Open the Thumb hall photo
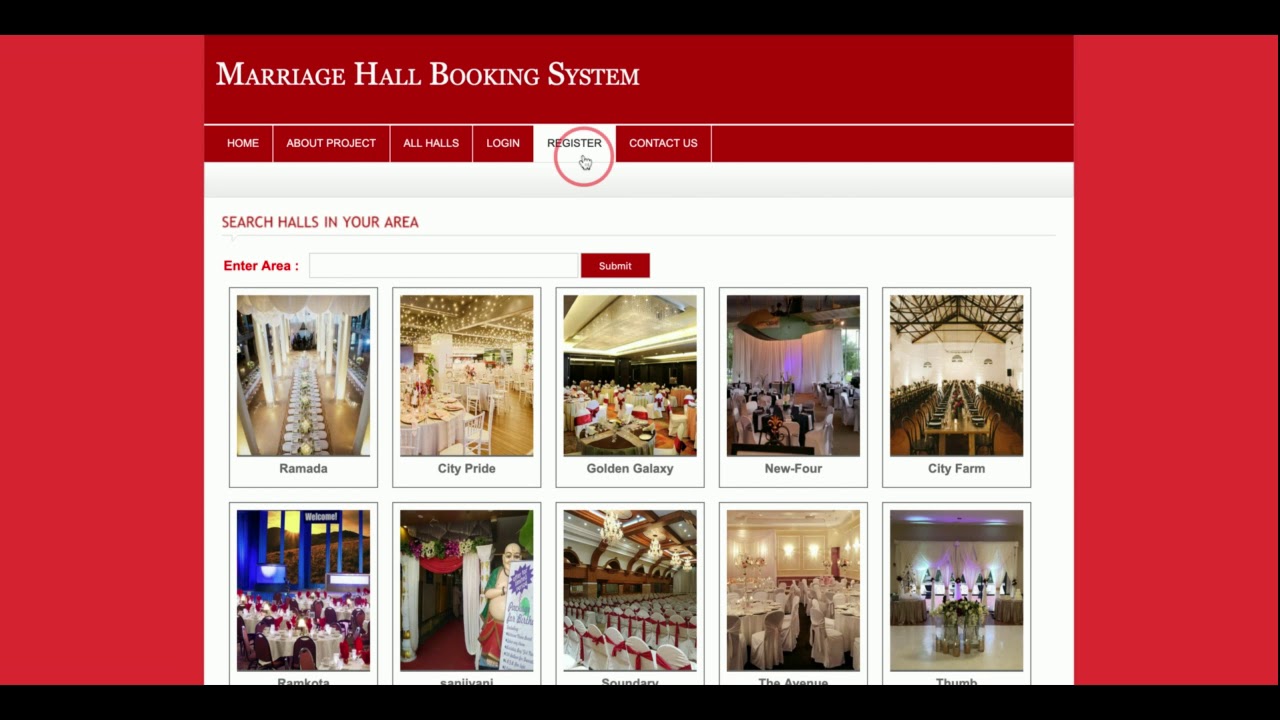 956,590
